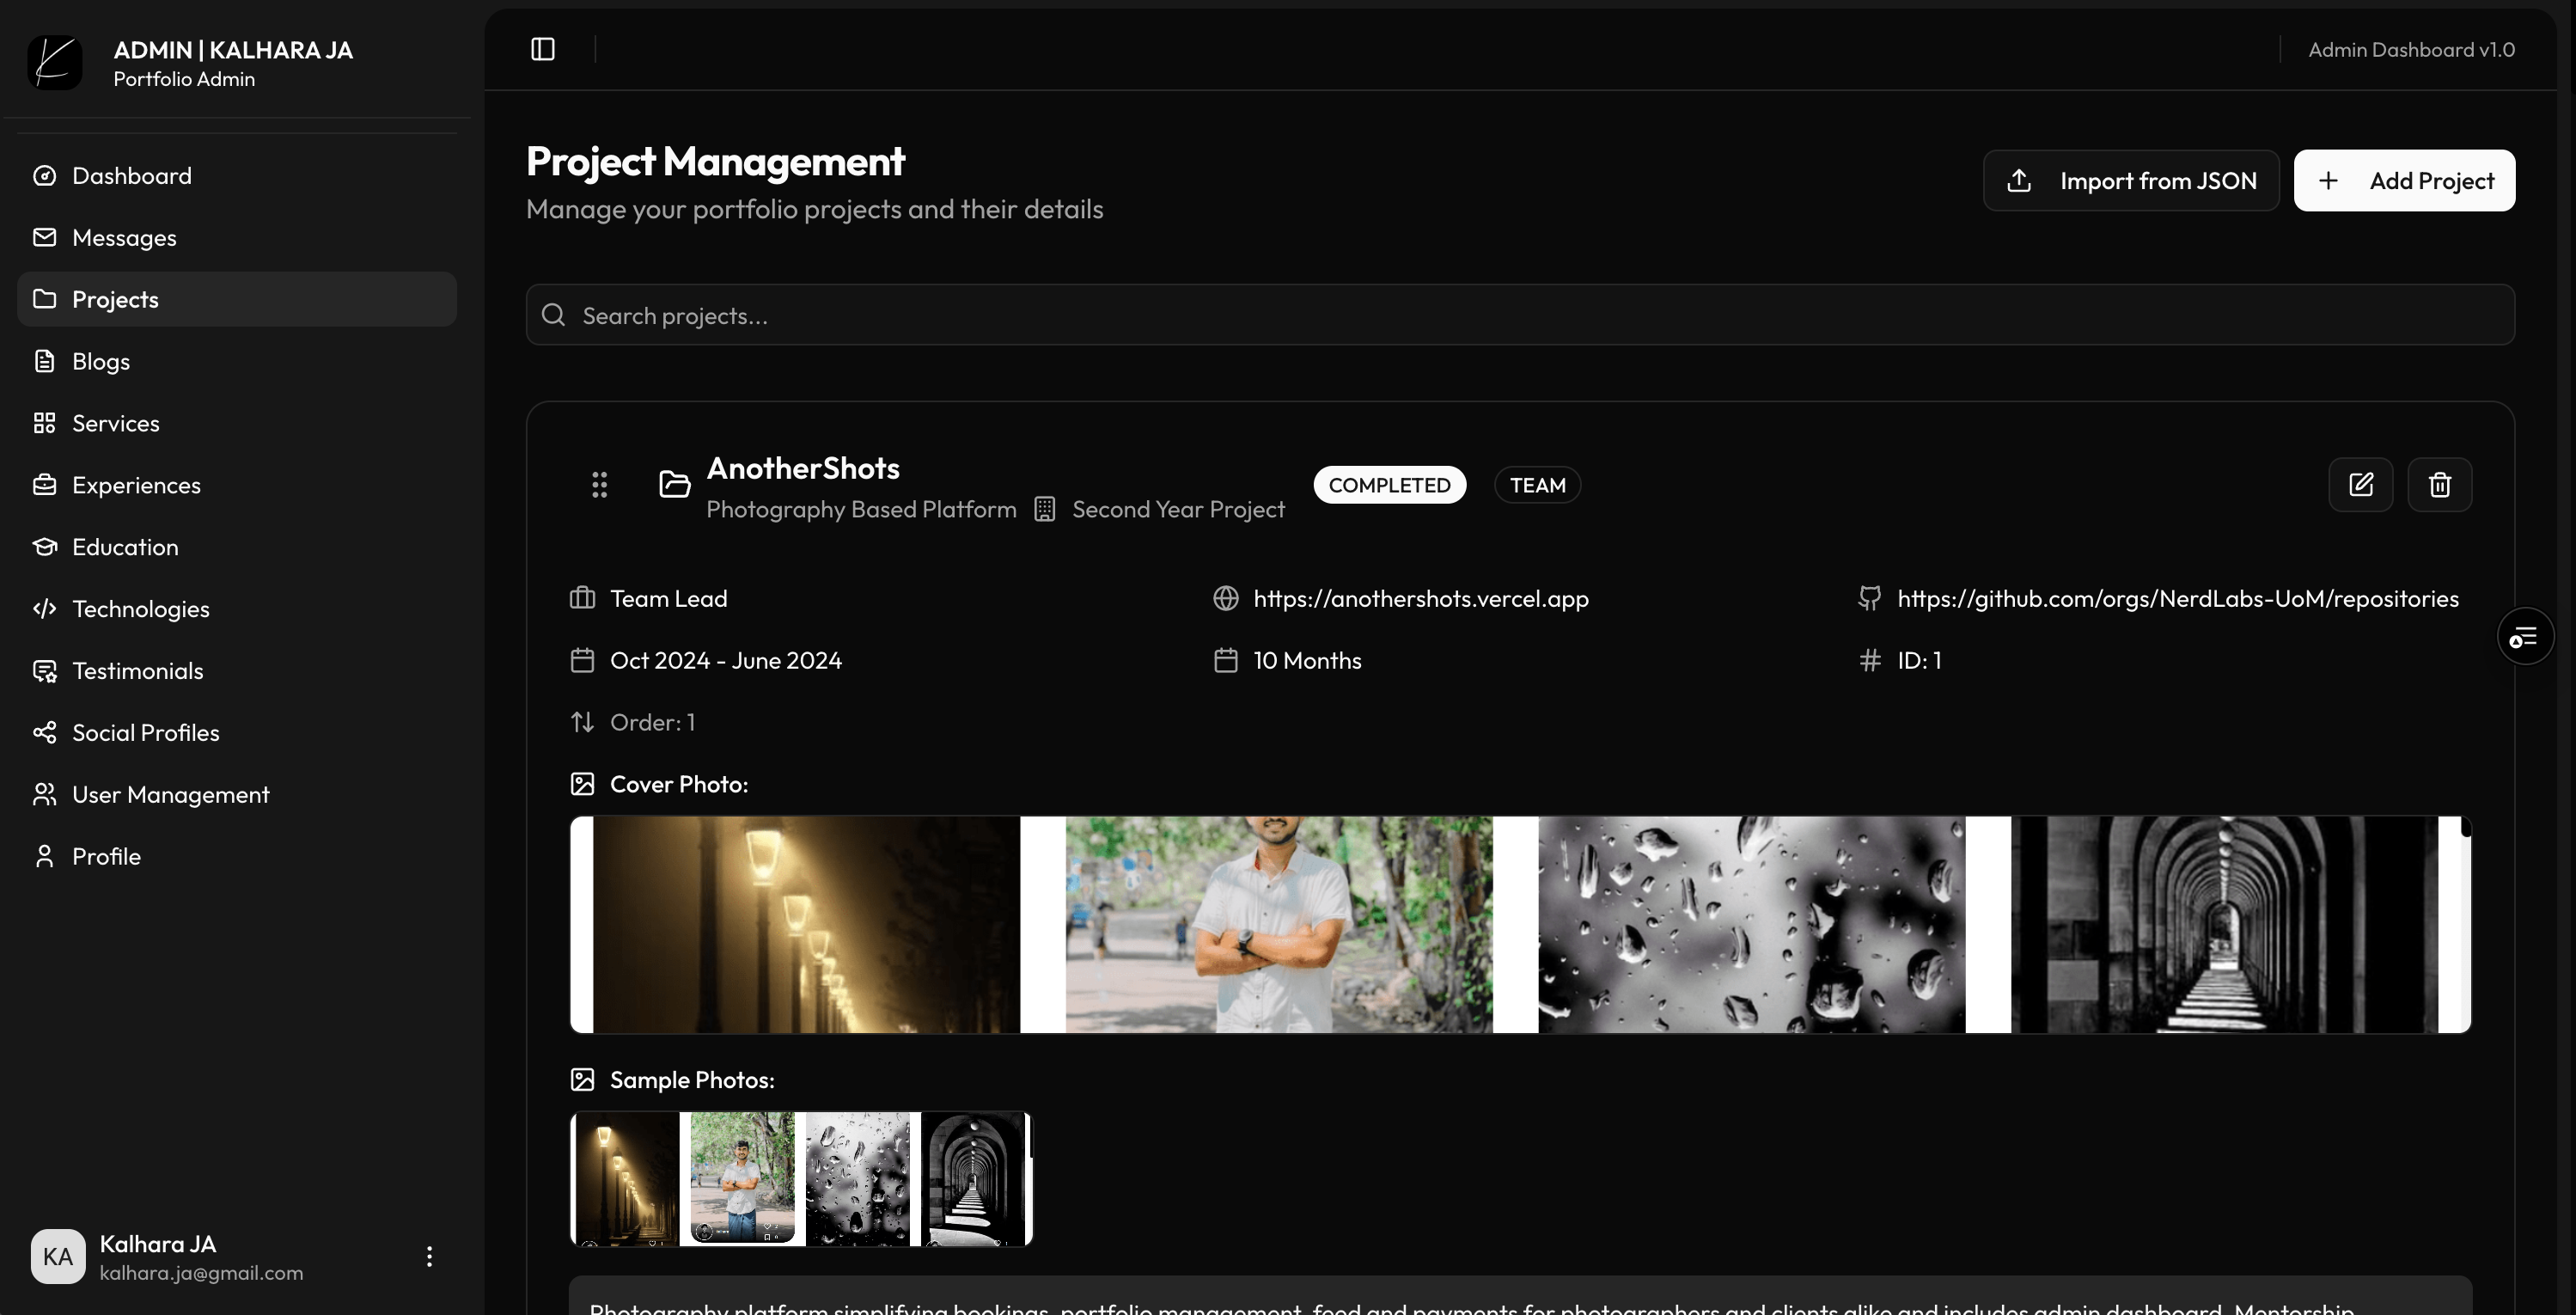Open the Dashboard sidebar item
The width and height of the screenshot is (2576, 1315).
pyautogui.click(x=131, y=176)
